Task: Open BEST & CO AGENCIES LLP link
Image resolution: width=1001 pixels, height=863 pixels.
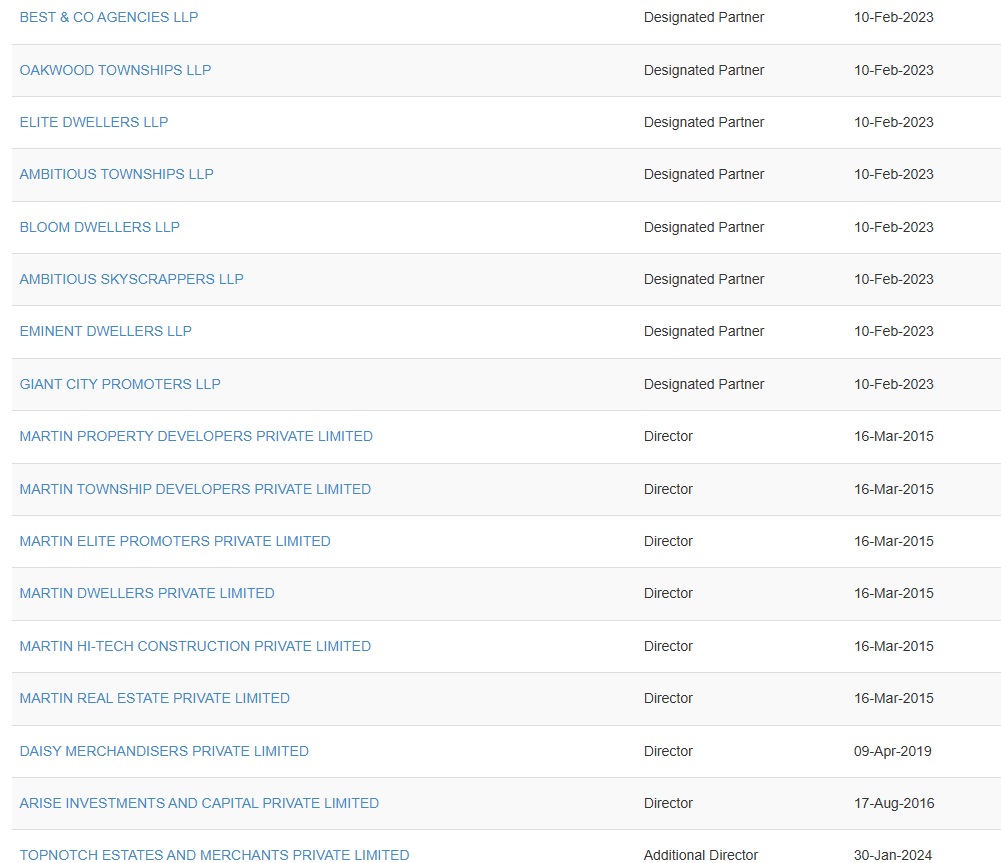Action: pos(109,17)
